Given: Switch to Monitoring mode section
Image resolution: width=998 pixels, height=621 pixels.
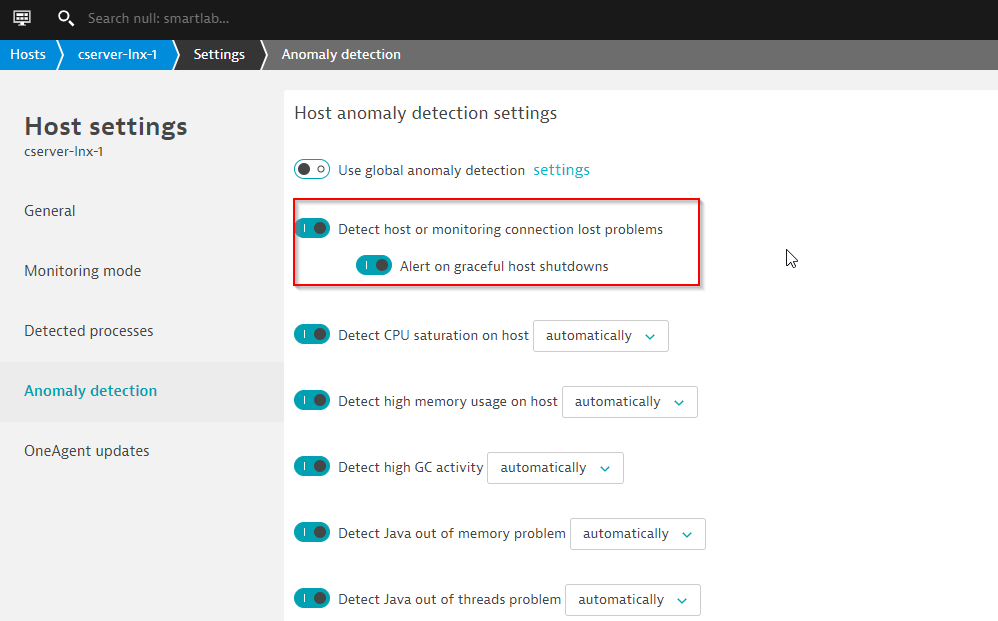Looking at the screenshot, I should 83,271.
